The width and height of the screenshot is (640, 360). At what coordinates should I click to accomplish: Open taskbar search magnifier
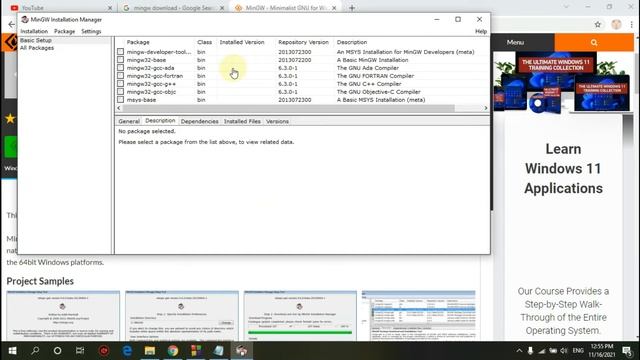(x=35, y=351)
